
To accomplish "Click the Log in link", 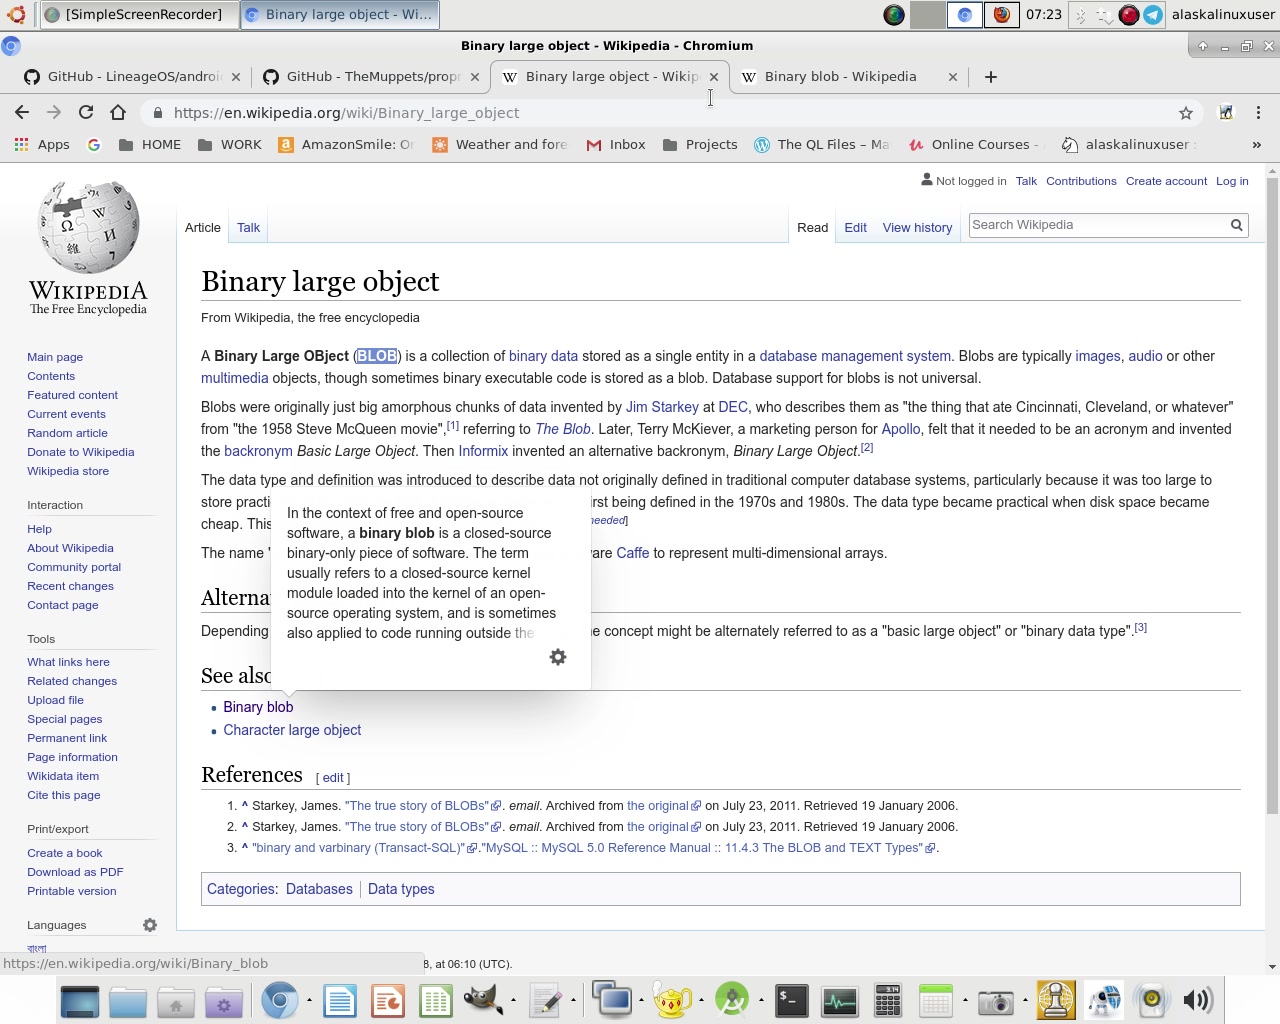I will (x=1232, y=181).
